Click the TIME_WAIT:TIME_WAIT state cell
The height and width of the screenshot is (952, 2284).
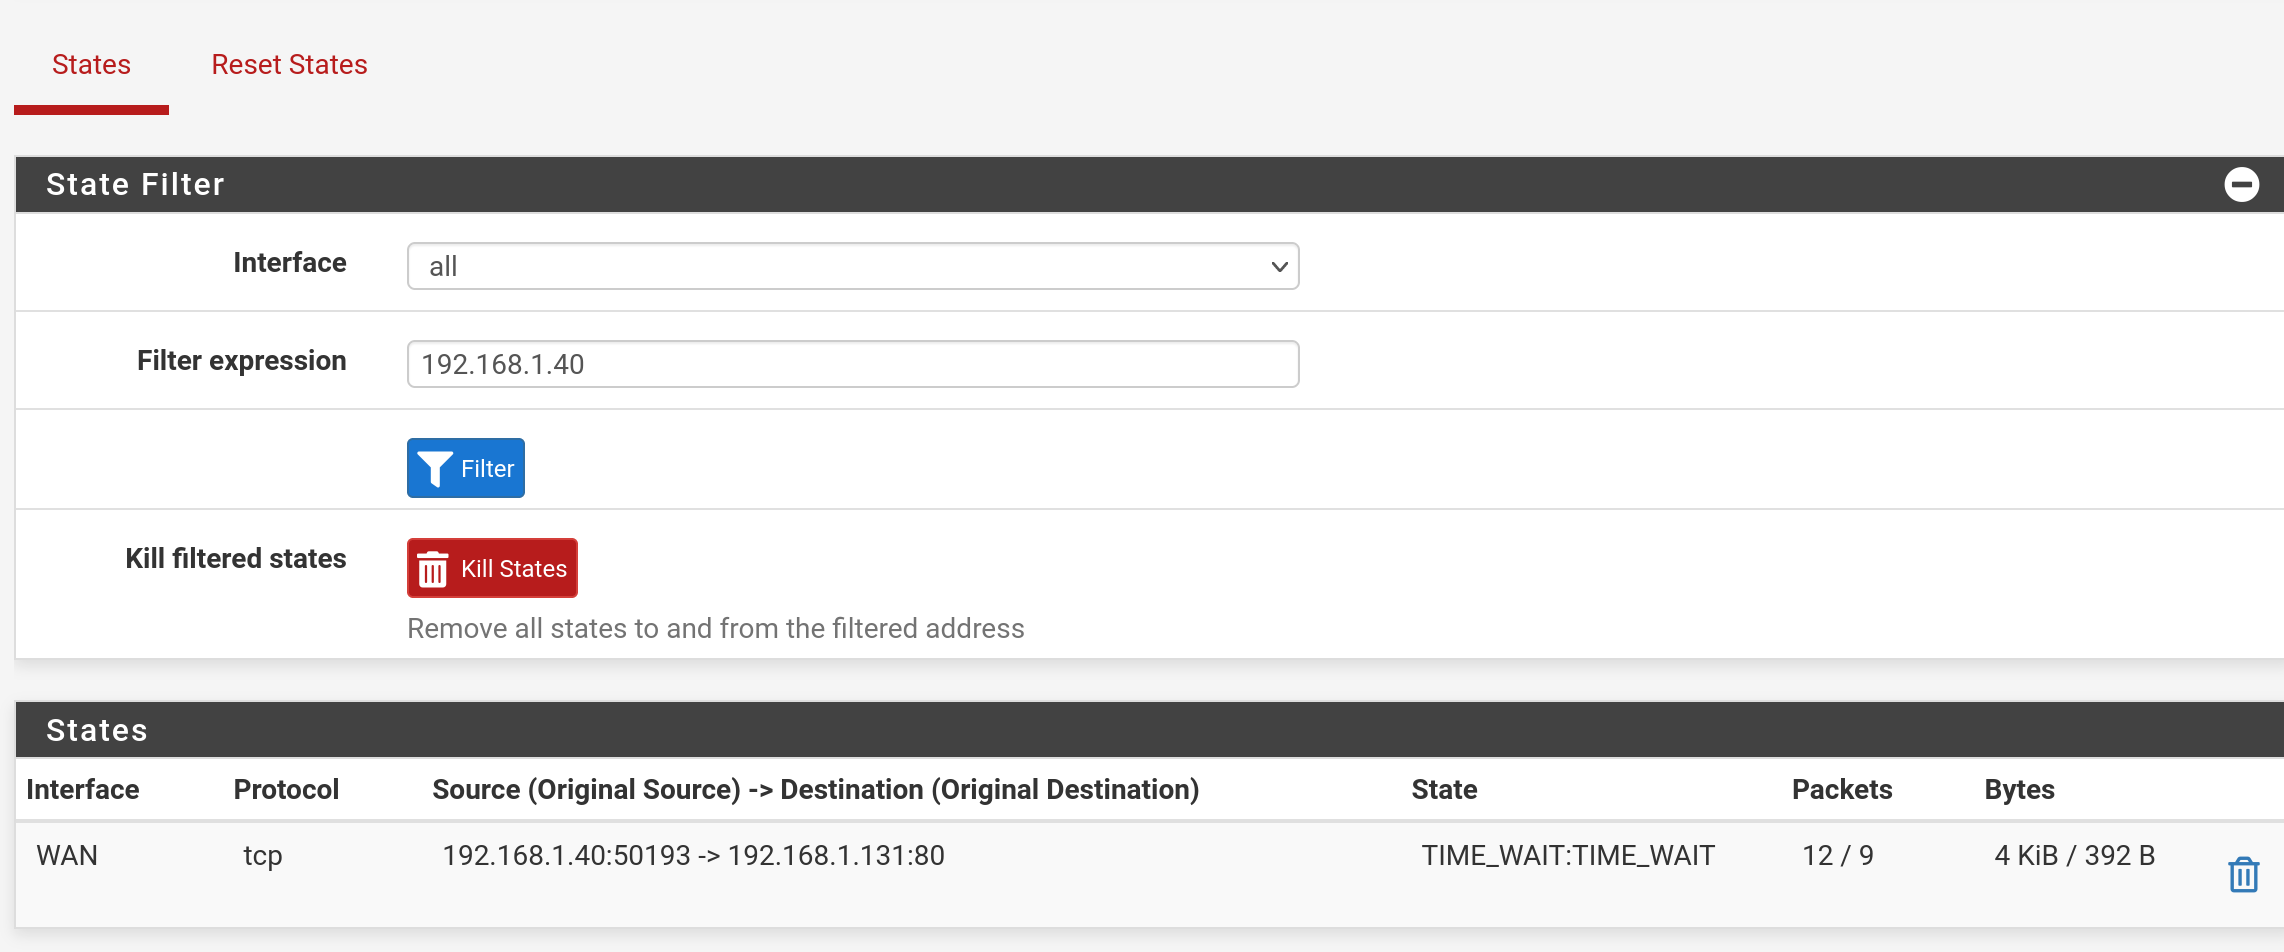1568,855
